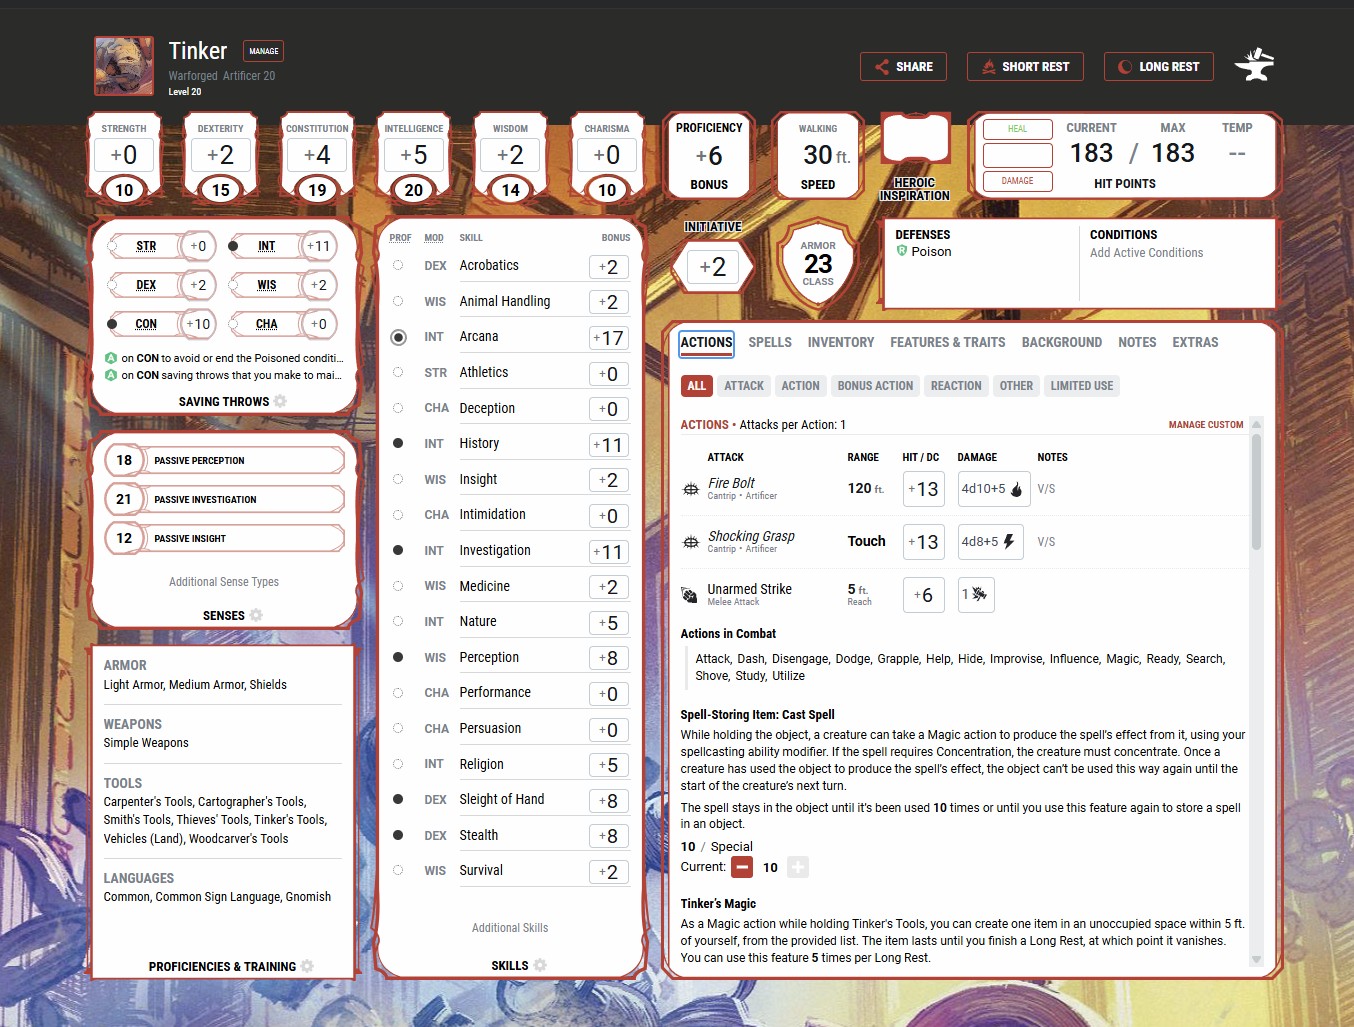Viewport: 1354px width, 1027px height.
Task: Open the Manage Custom actions link
Action: (1205, 425)
